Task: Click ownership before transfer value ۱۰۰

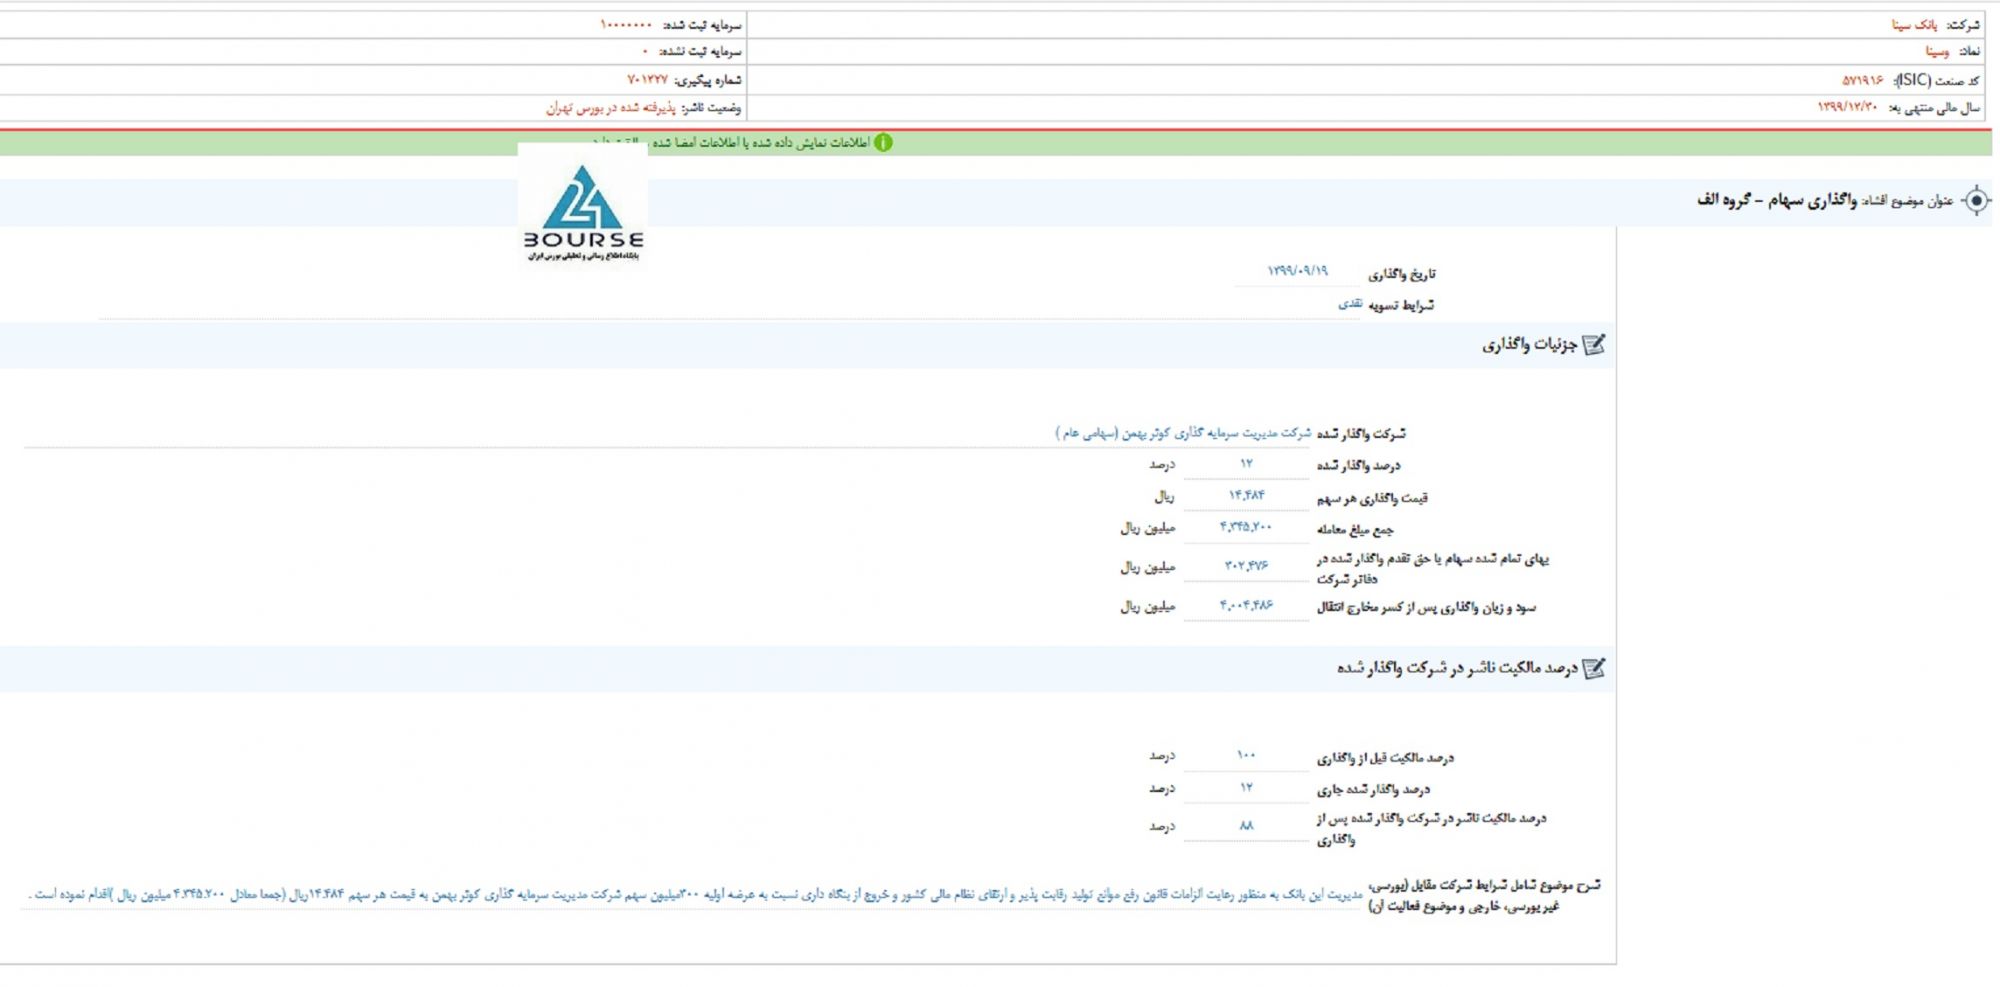Action: pos(1246,755)
